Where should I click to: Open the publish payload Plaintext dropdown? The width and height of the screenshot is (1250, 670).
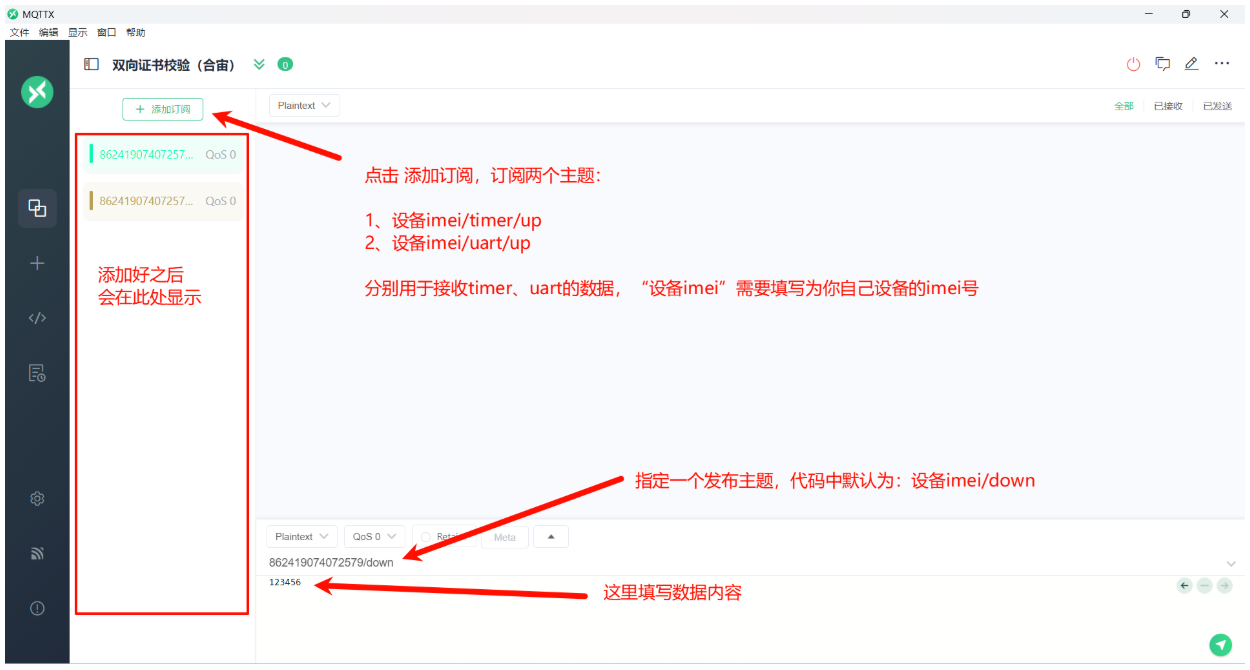pyautogui.click(x=302, y=537)
